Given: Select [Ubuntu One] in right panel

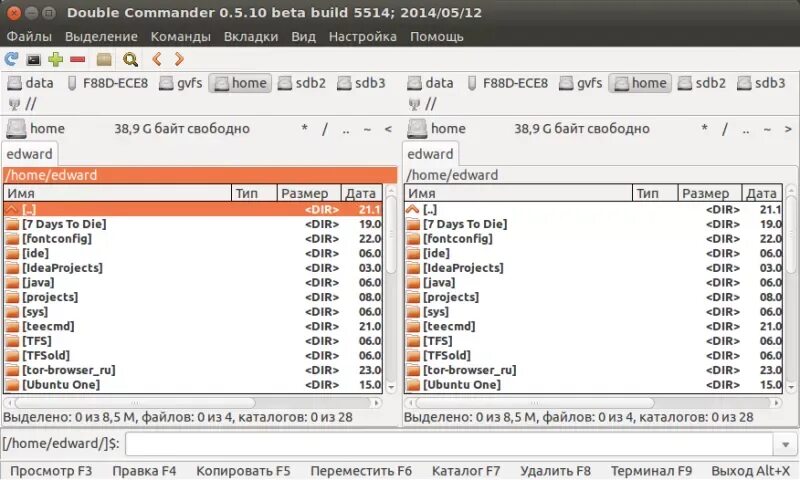Looking at the screenshot, I should pos(593,385).
